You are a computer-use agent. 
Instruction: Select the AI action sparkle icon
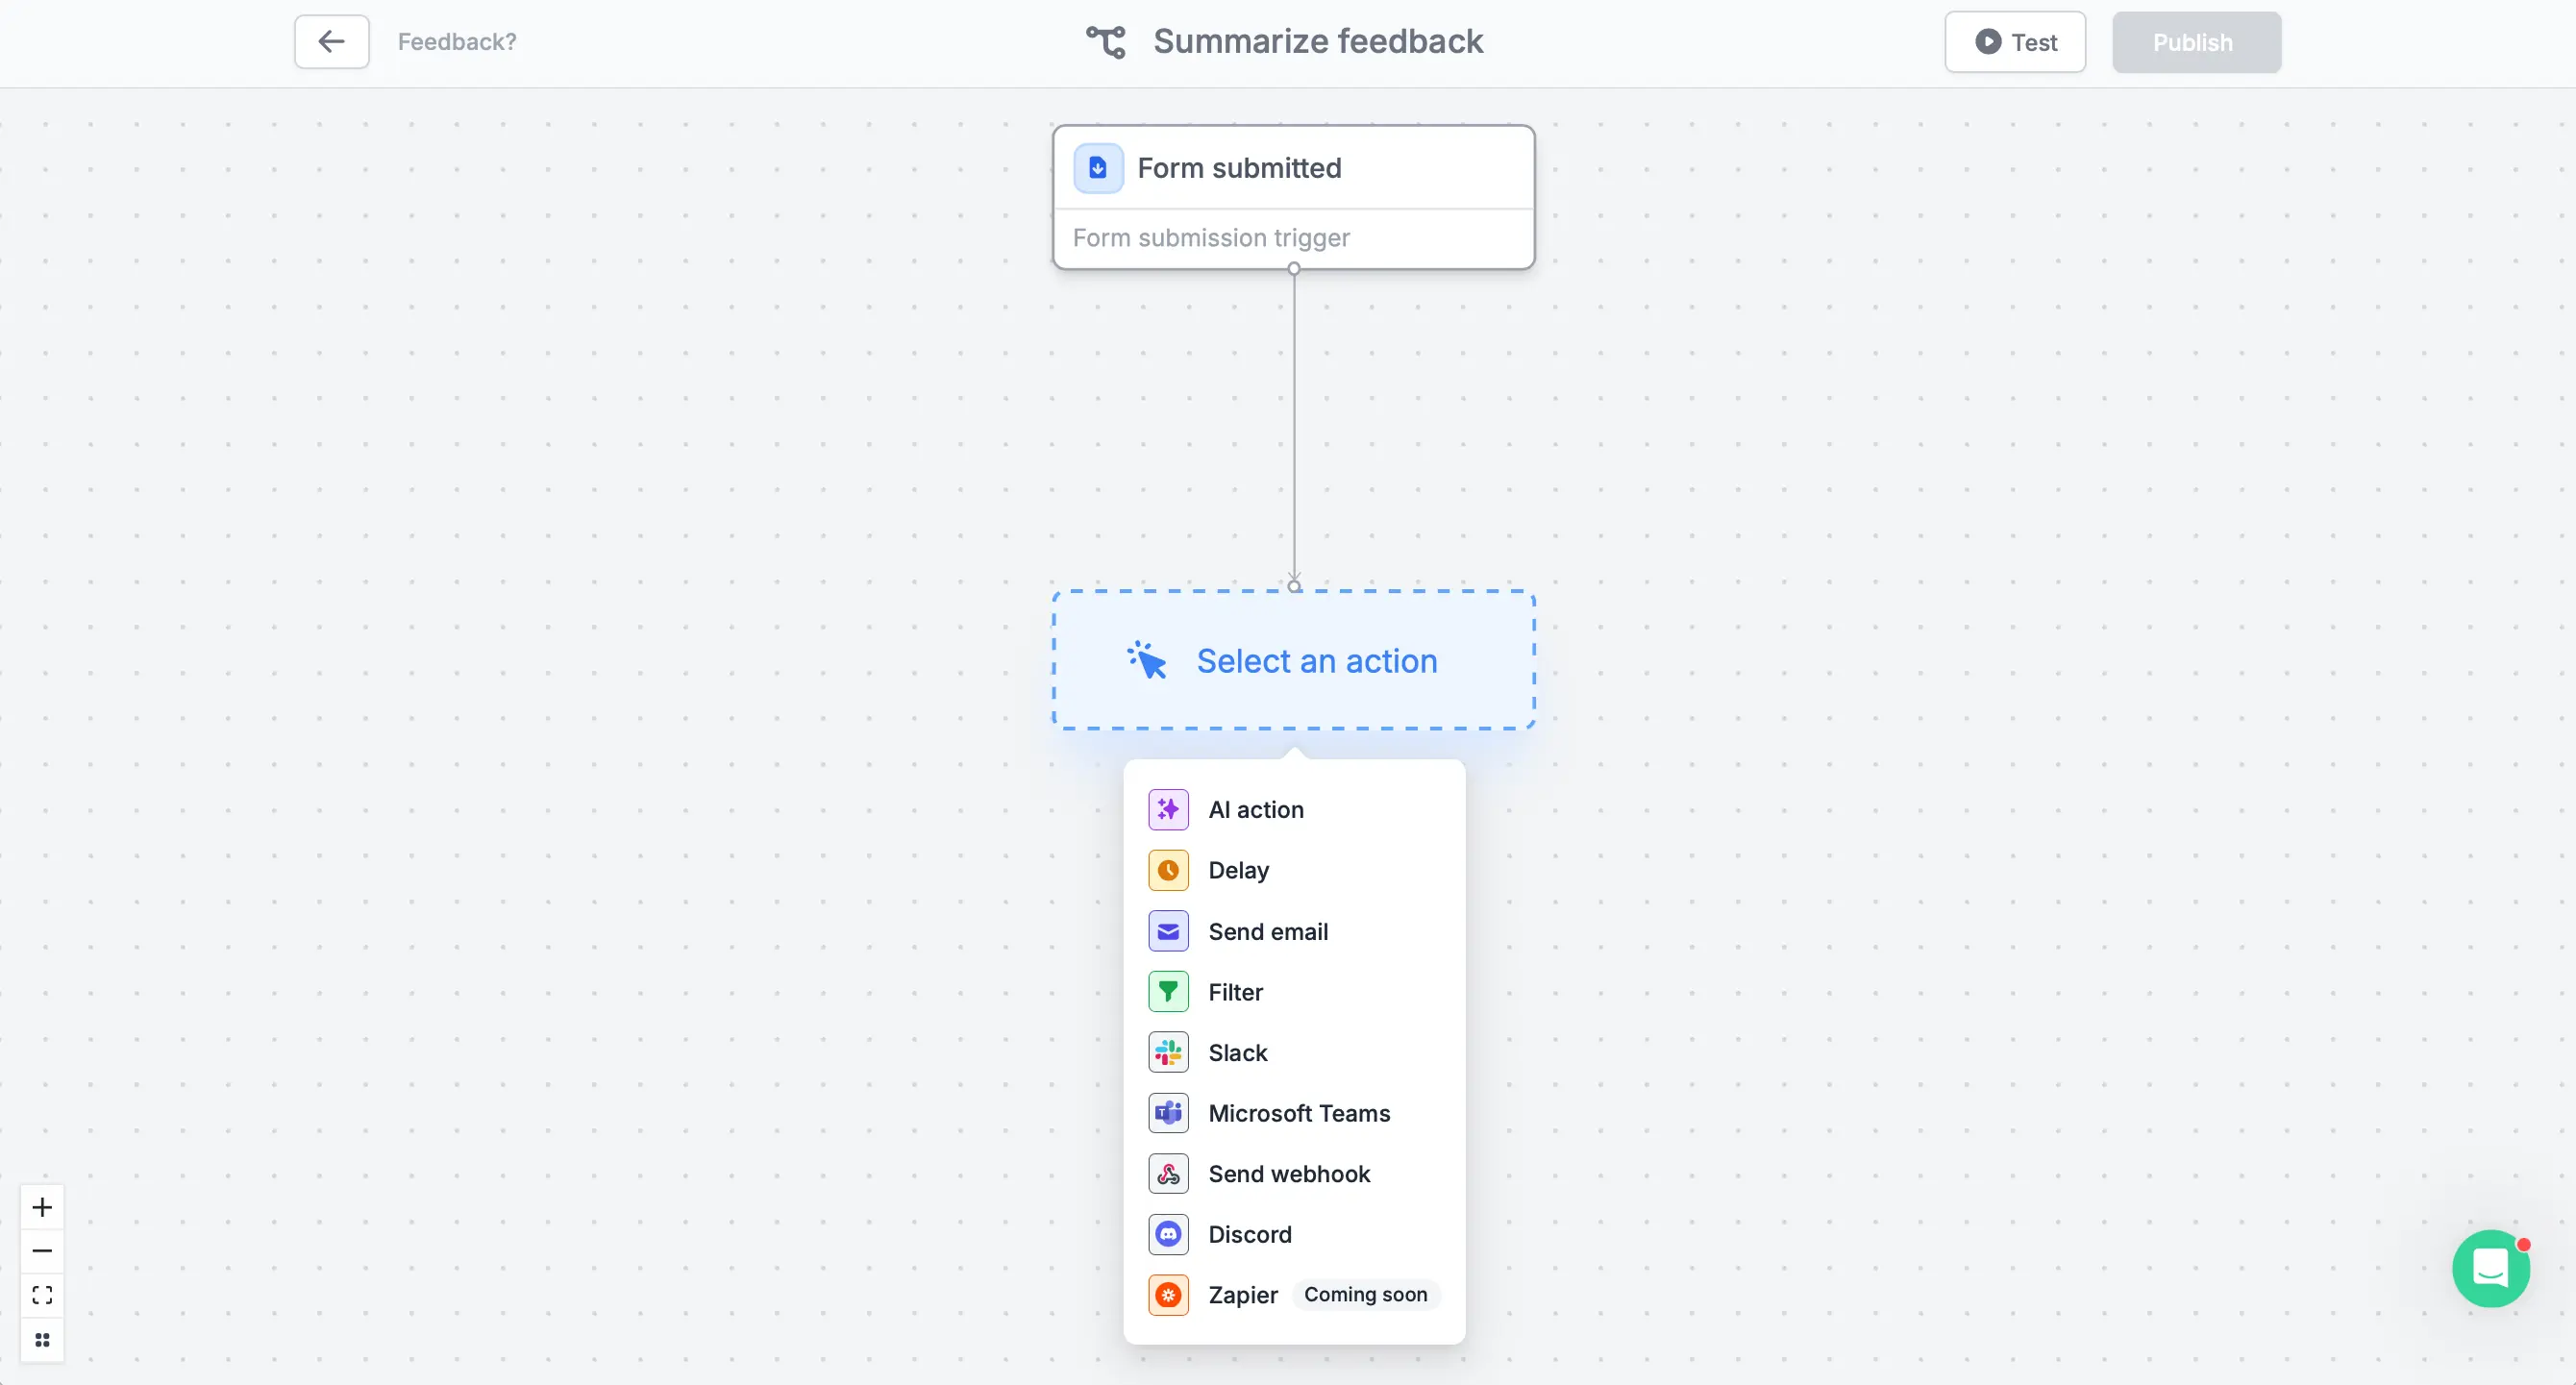(x=1168, y=809)
